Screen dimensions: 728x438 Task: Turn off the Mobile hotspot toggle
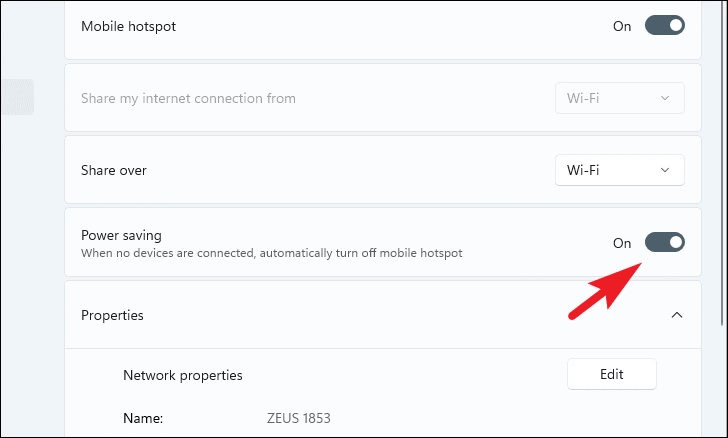(x=664, y=26)
